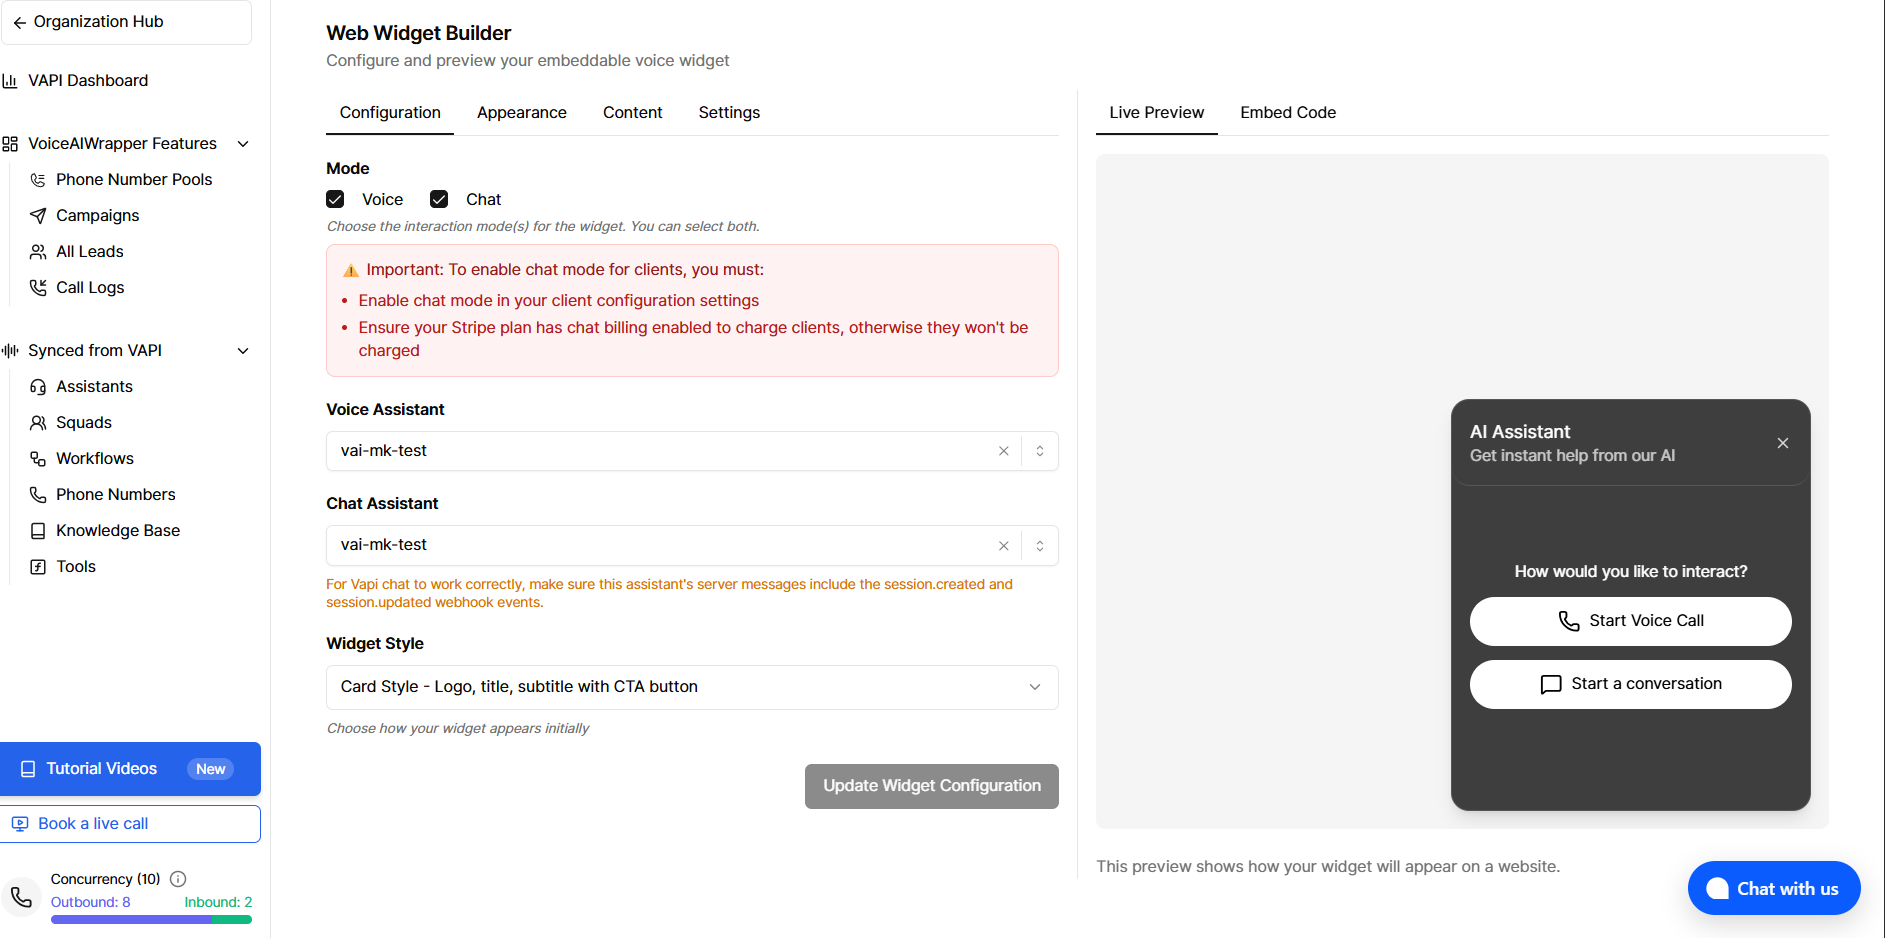Viewport: 1885px width, 938px height.
Task: Uncheck the Voice mode checkbox
Action: point(335,200)
